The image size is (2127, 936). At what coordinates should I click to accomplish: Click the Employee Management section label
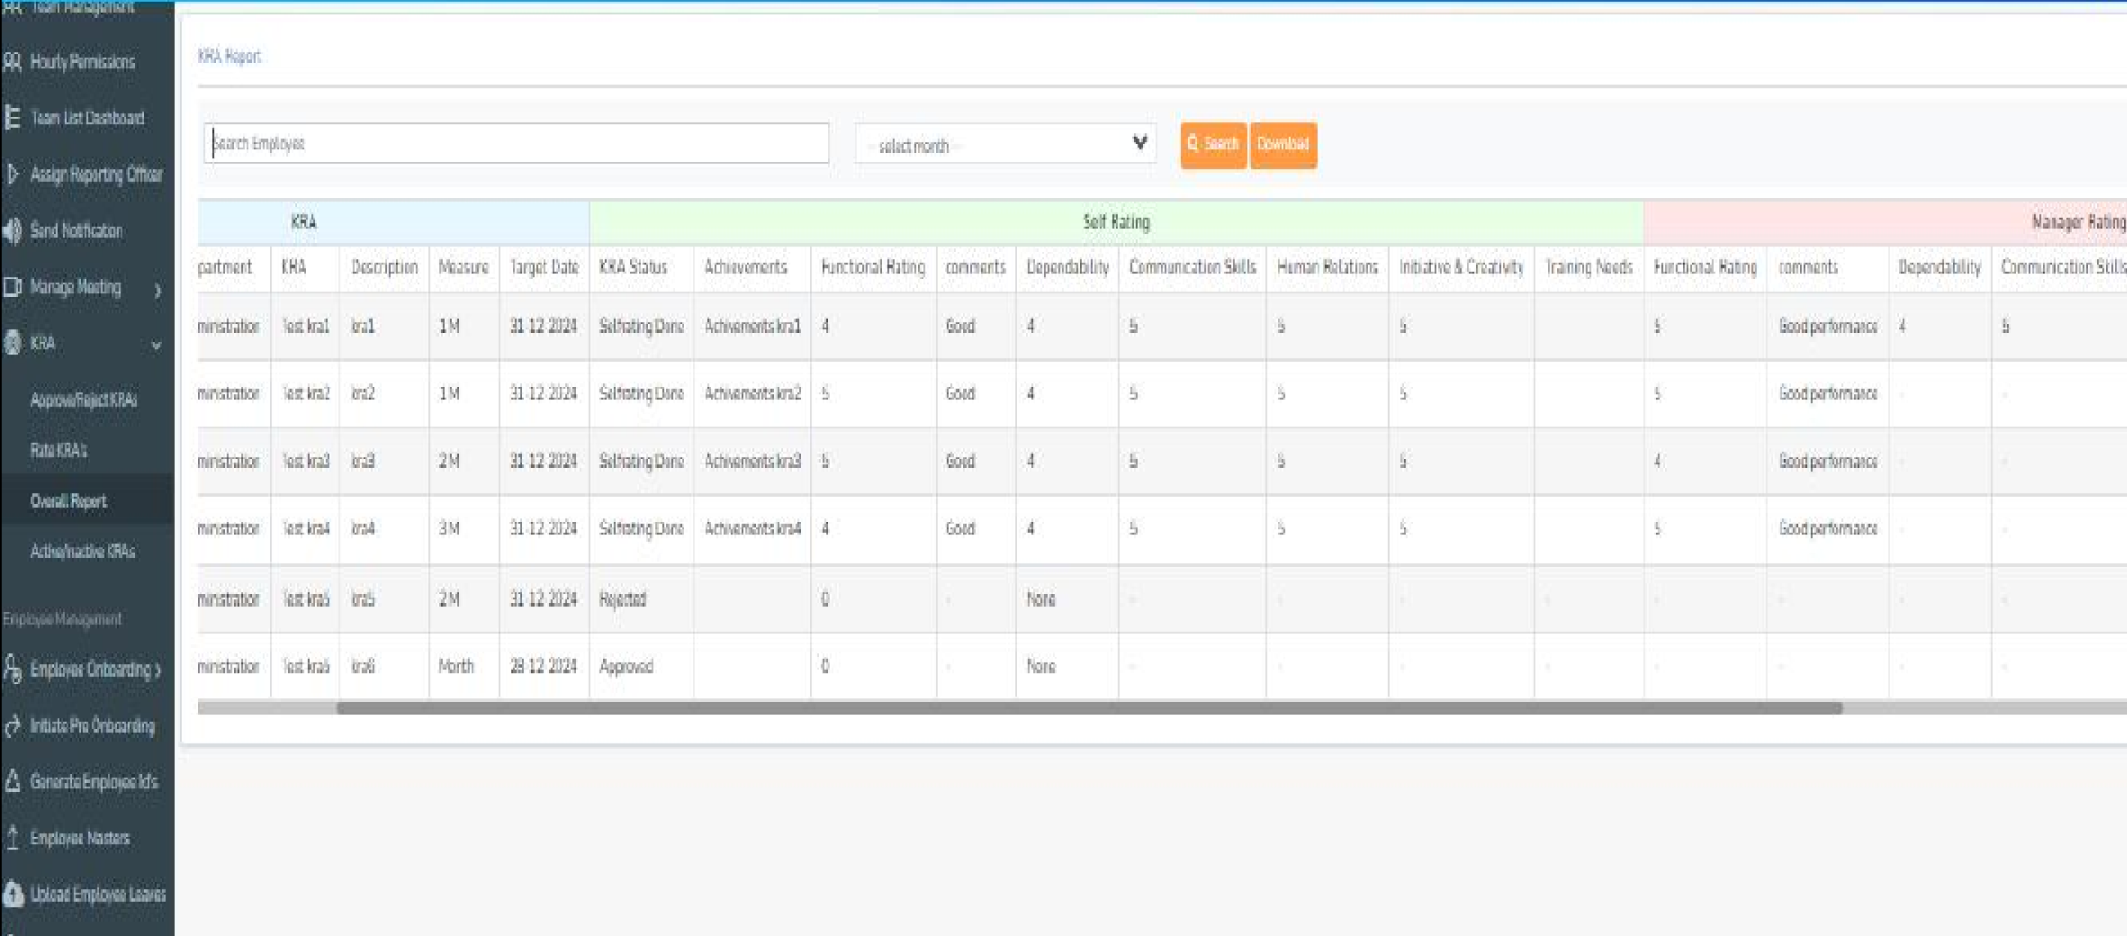click(62, 619)
